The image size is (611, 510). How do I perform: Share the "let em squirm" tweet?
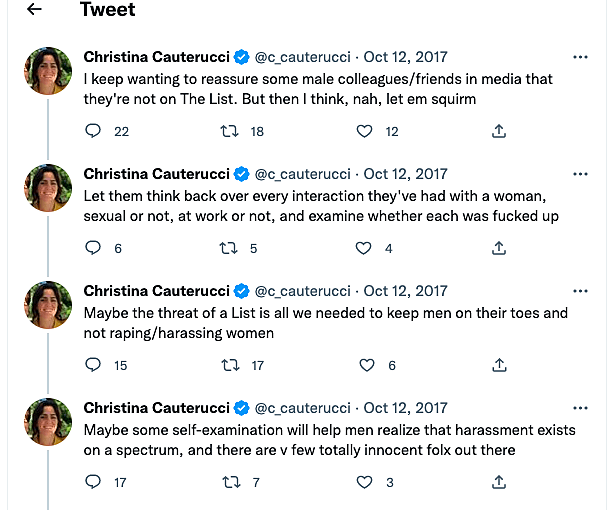click(x=499, y=131)
